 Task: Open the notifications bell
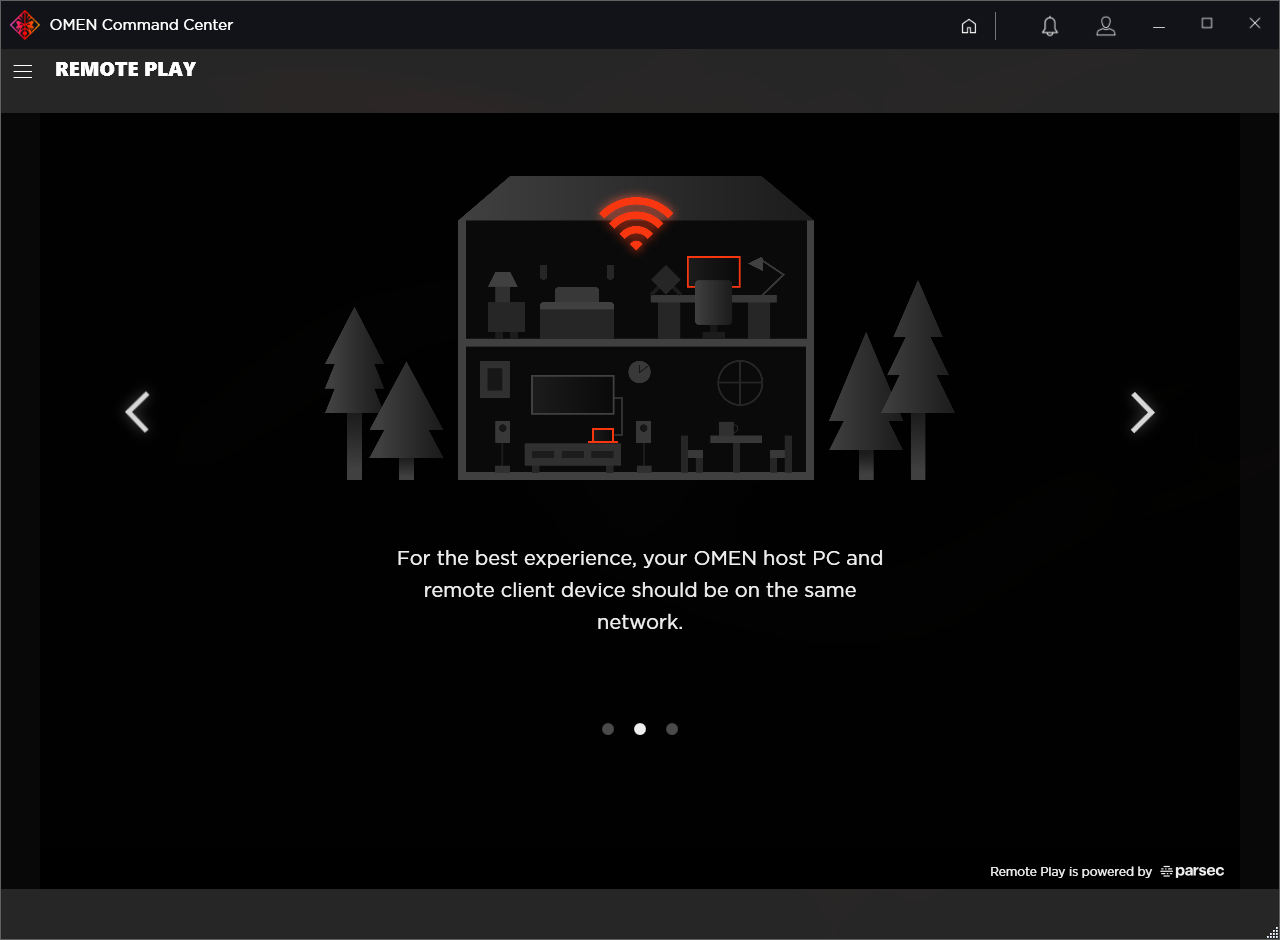1049,26
